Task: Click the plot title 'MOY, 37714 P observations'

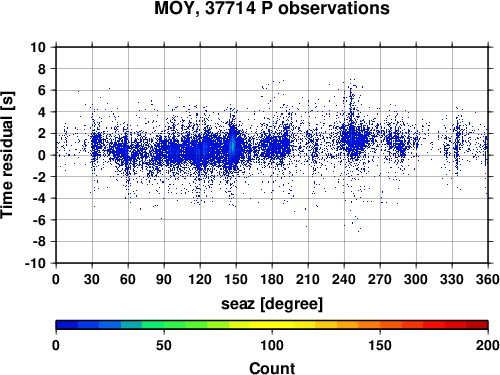Action: click(272, 8)
